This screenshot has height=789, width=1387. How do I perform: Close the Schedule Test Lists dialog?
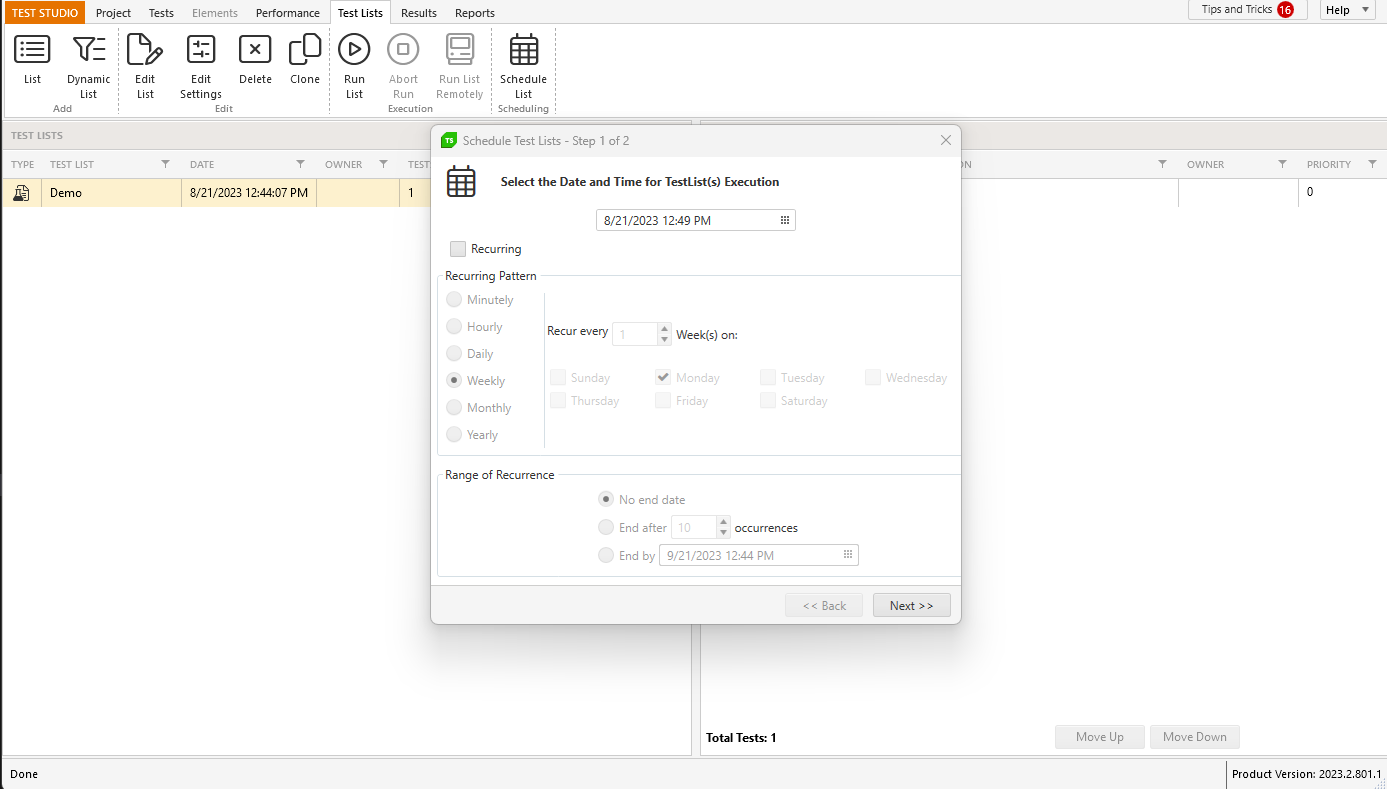[x=946, y=140]
